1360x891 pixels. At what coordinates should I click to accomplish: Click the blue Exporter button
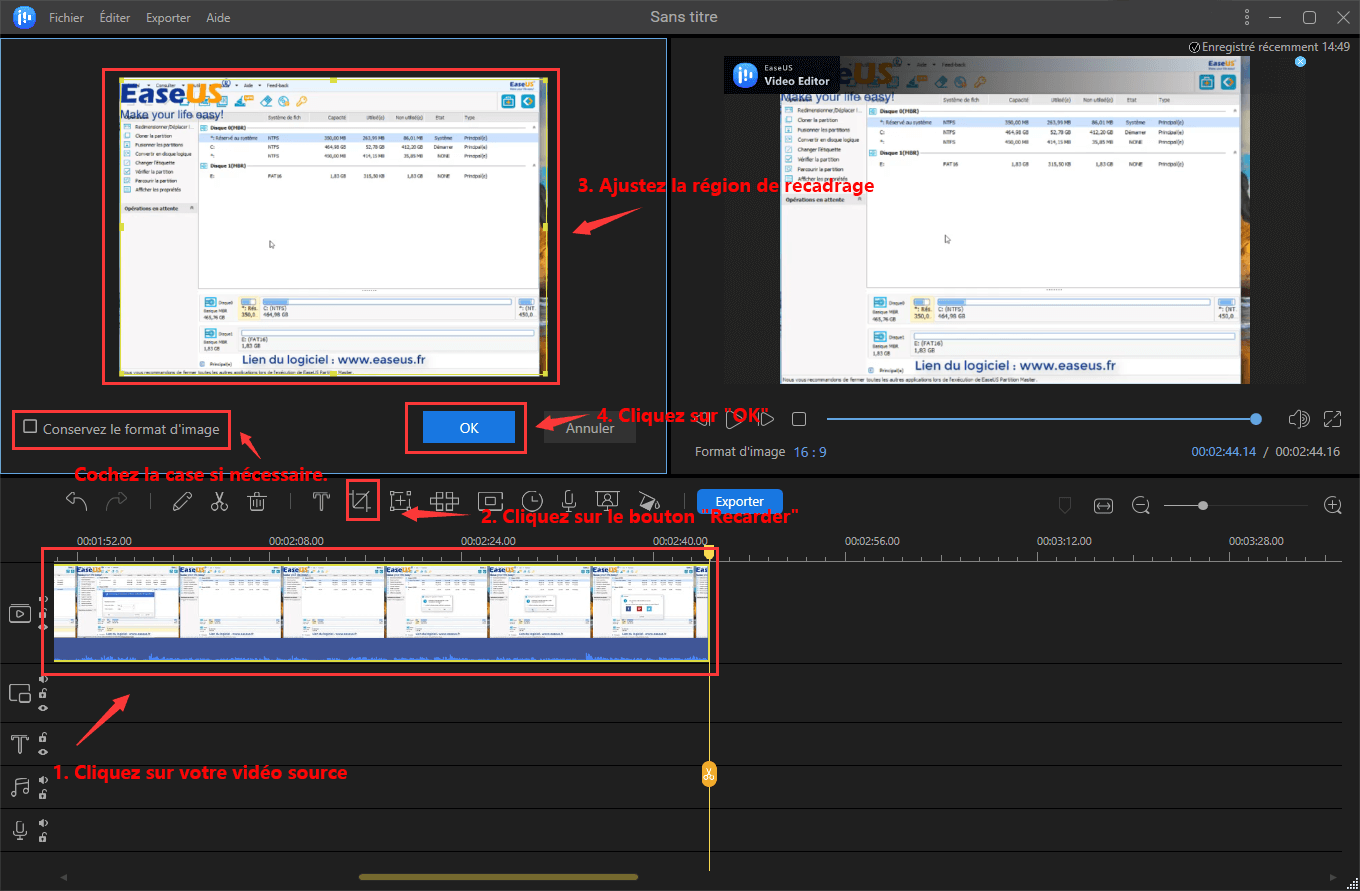(x=739, y=502)
